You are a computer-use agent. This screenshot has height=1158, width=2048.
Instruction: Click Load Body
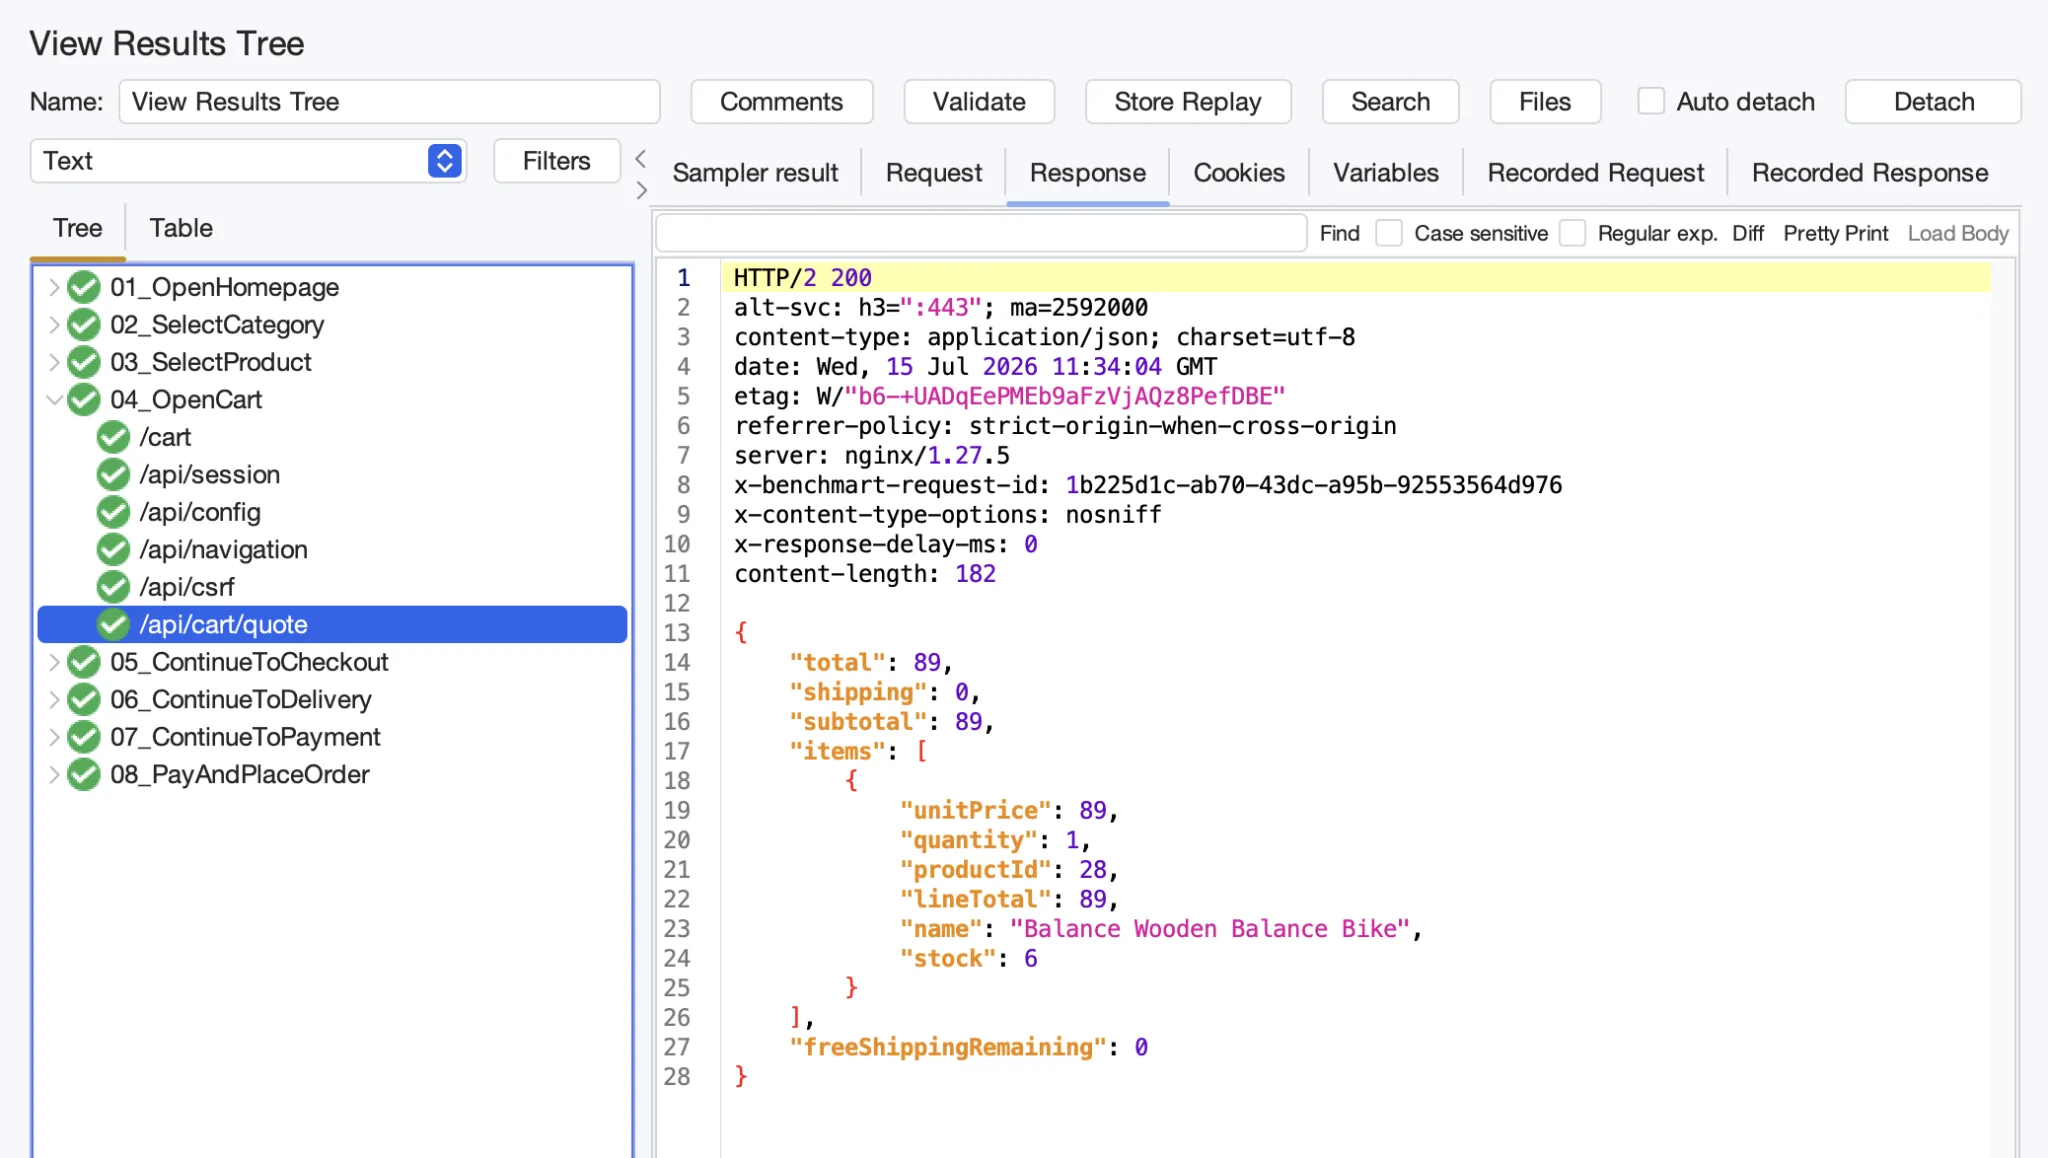[x=1958, y=233]
